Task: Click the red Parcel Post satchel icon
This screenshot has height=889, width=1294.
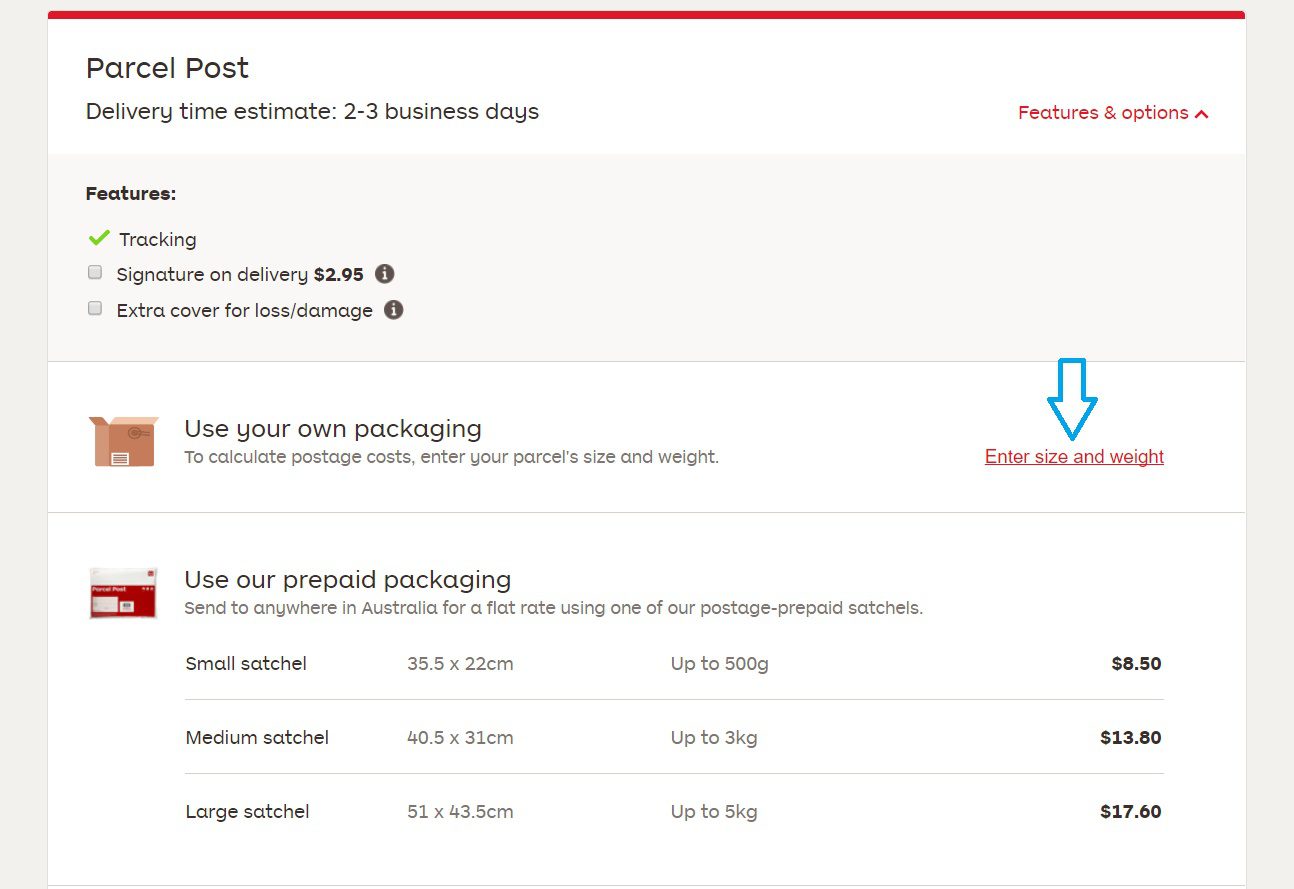Action: coord(122,592)
